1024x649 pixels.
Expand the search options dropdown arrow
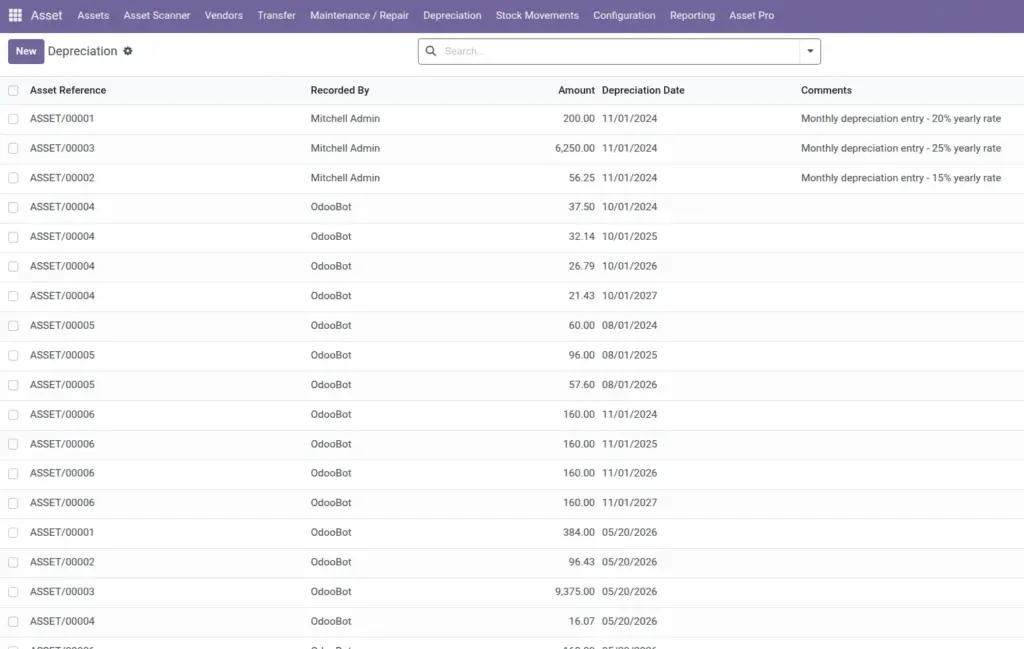coord(810,51)
